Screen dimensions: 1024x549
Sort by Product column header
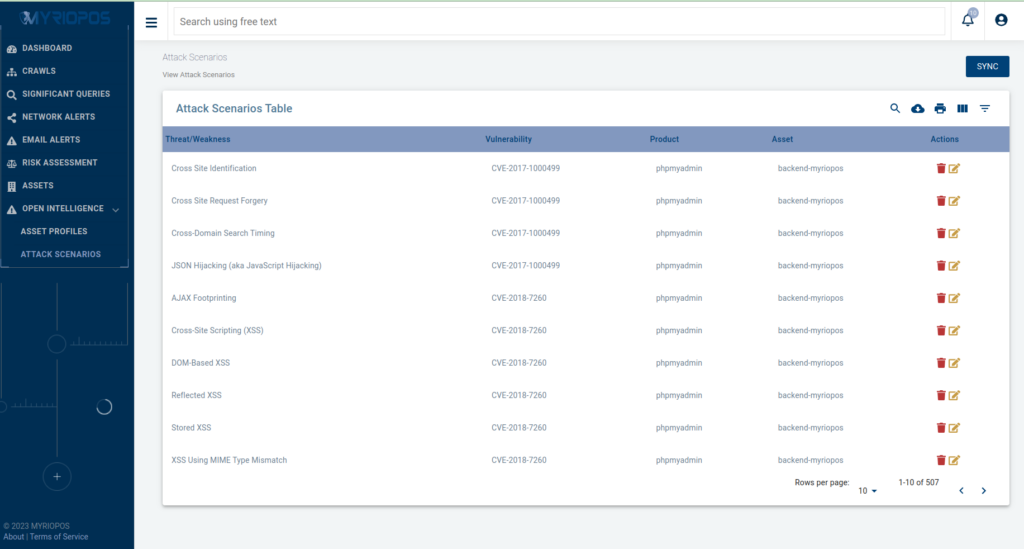664,139
